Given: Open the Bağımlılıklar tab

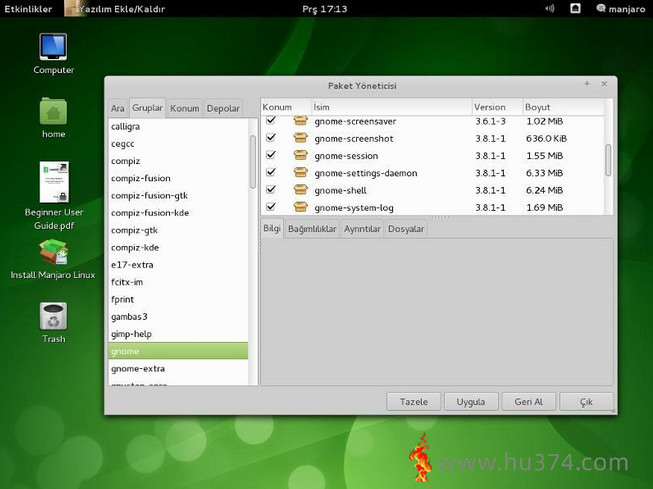Looking at the screenshot, I should pos(312,229).
